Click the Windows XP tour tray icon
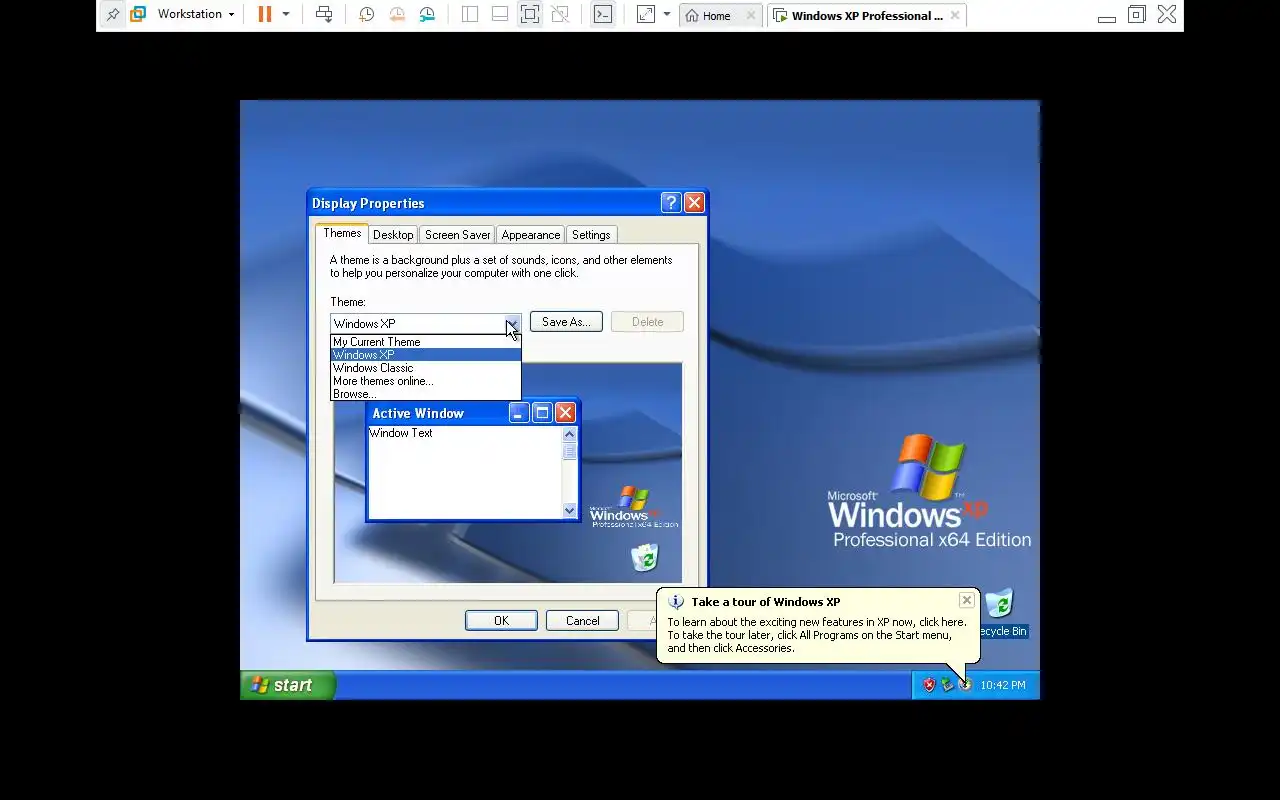Image resolution: width=1280 pixels, height=800 pixels. tap(965, 685)
